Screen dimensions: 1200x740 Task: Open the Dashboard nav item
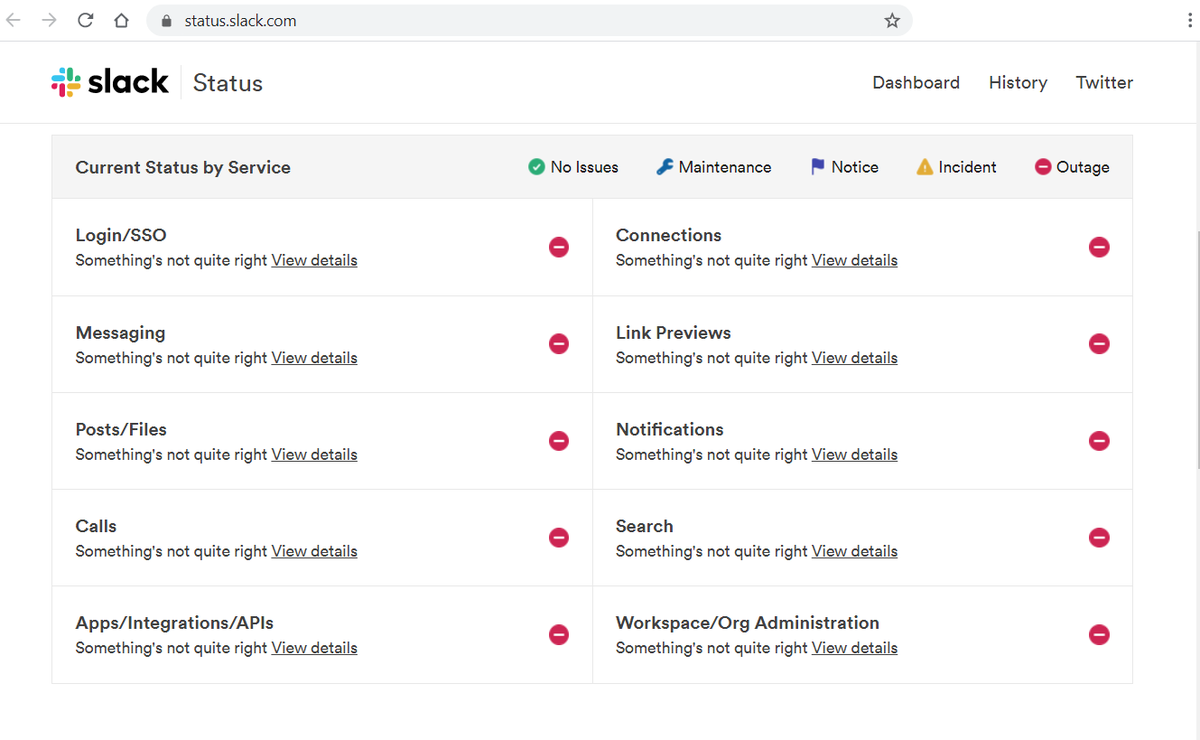(916, 83)
